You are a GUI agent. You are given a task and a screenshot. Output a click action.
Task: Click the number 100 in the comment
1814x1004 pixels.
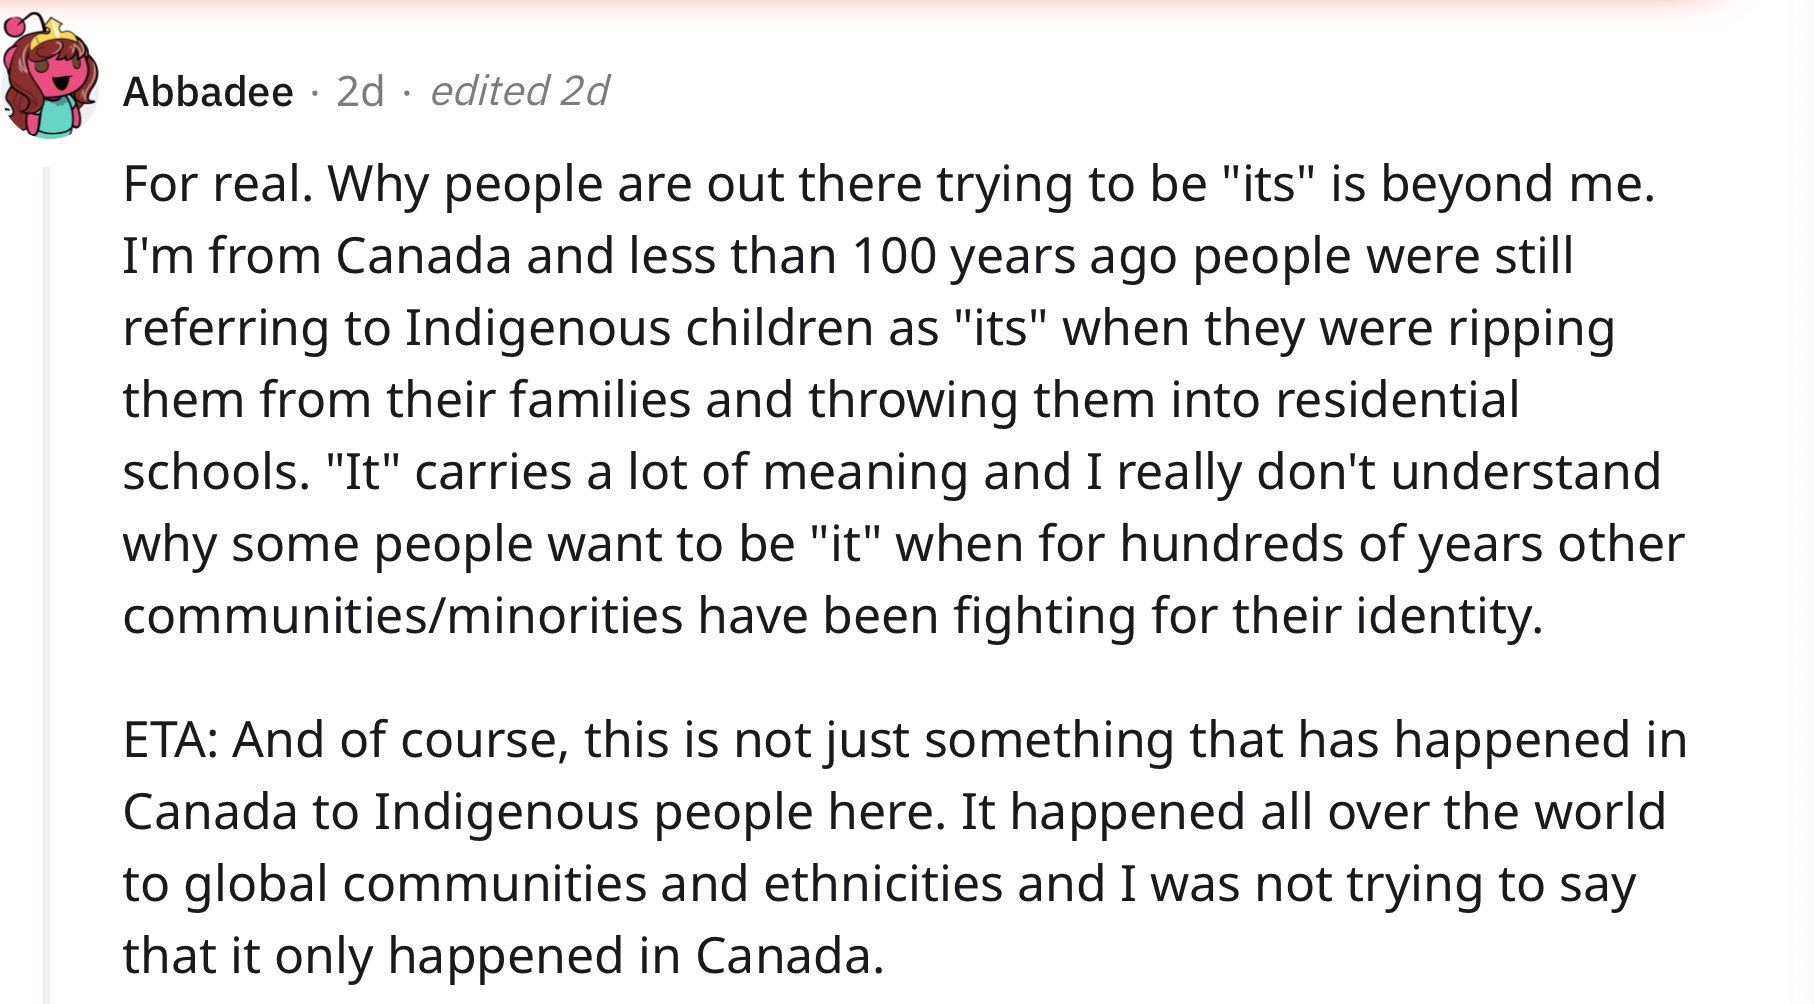(x=894, y=256)
